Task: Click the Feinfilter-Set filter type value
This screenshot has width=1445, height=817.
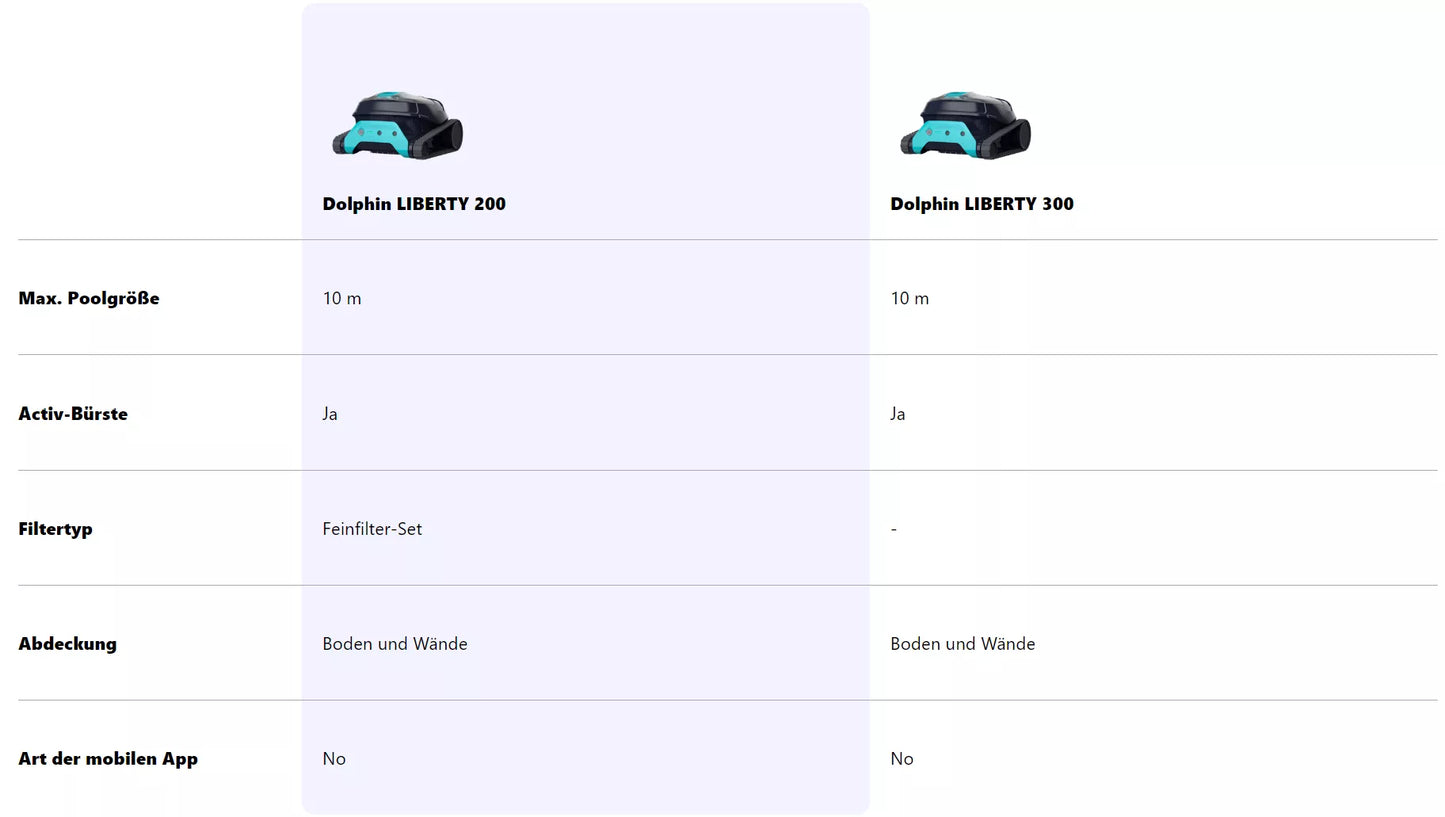Action: coord(372,529)
